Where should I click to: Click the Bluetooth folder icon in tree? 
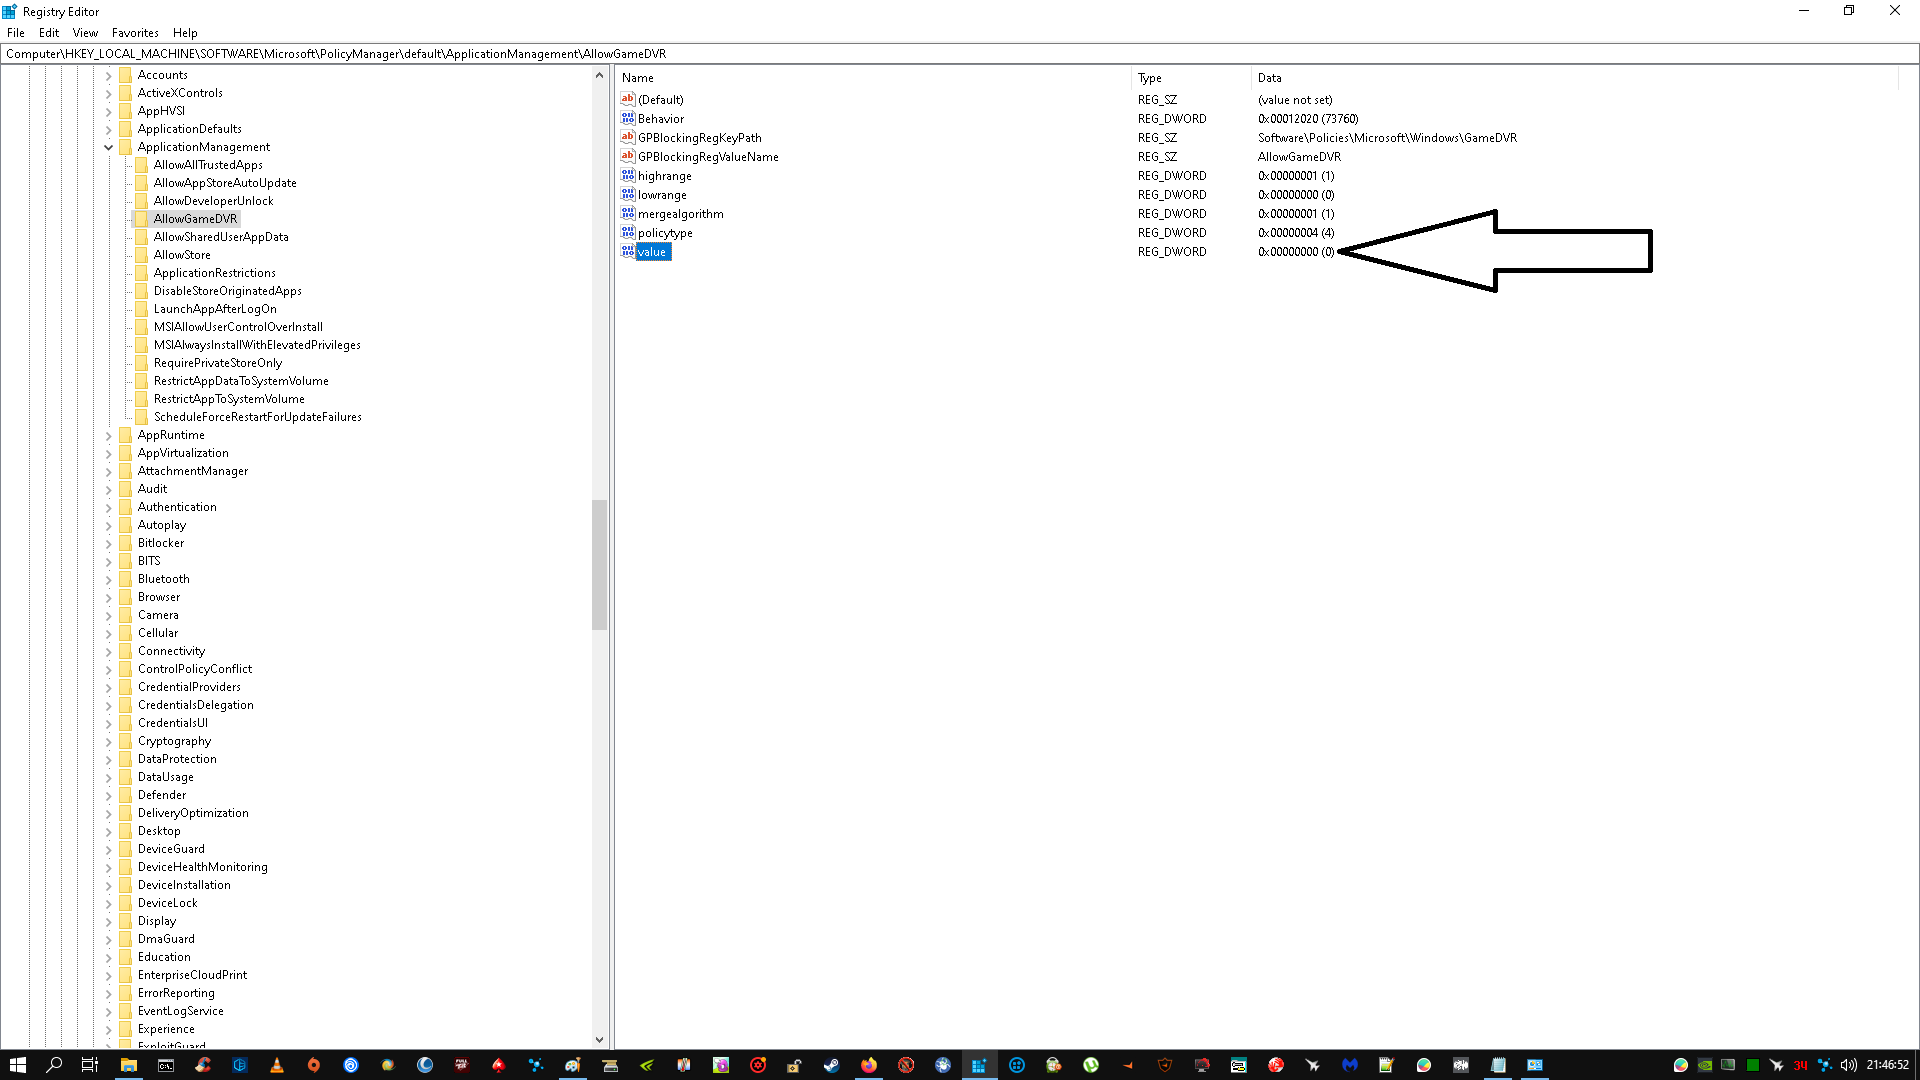coord(126,579)
